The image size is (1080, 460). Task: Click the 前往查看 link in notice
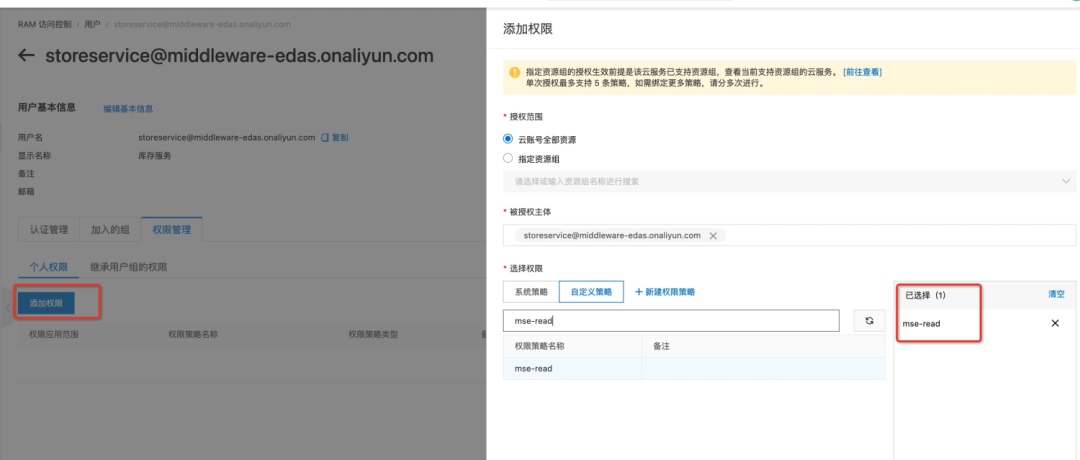[862, 72]
